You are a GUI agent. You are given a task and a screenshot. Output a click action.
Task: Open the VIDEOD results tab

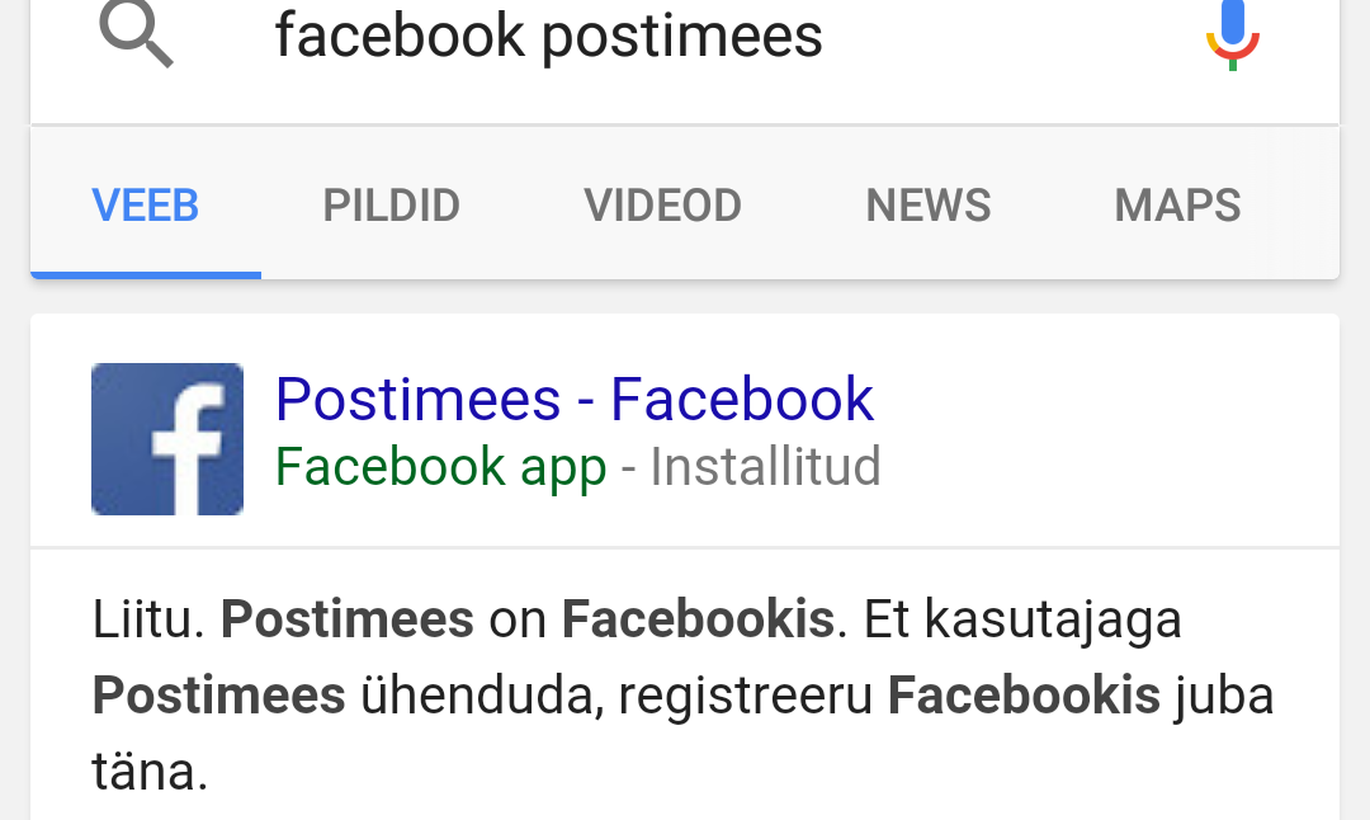coord(663,205)
